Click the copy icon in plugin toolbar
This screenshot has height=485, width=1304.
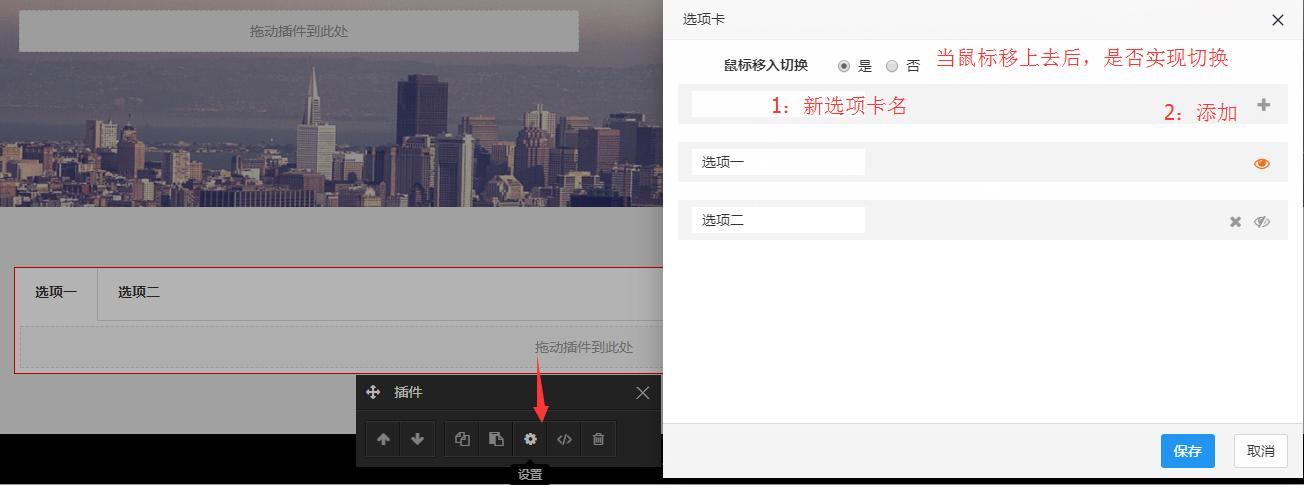click(x=462, y=439)
